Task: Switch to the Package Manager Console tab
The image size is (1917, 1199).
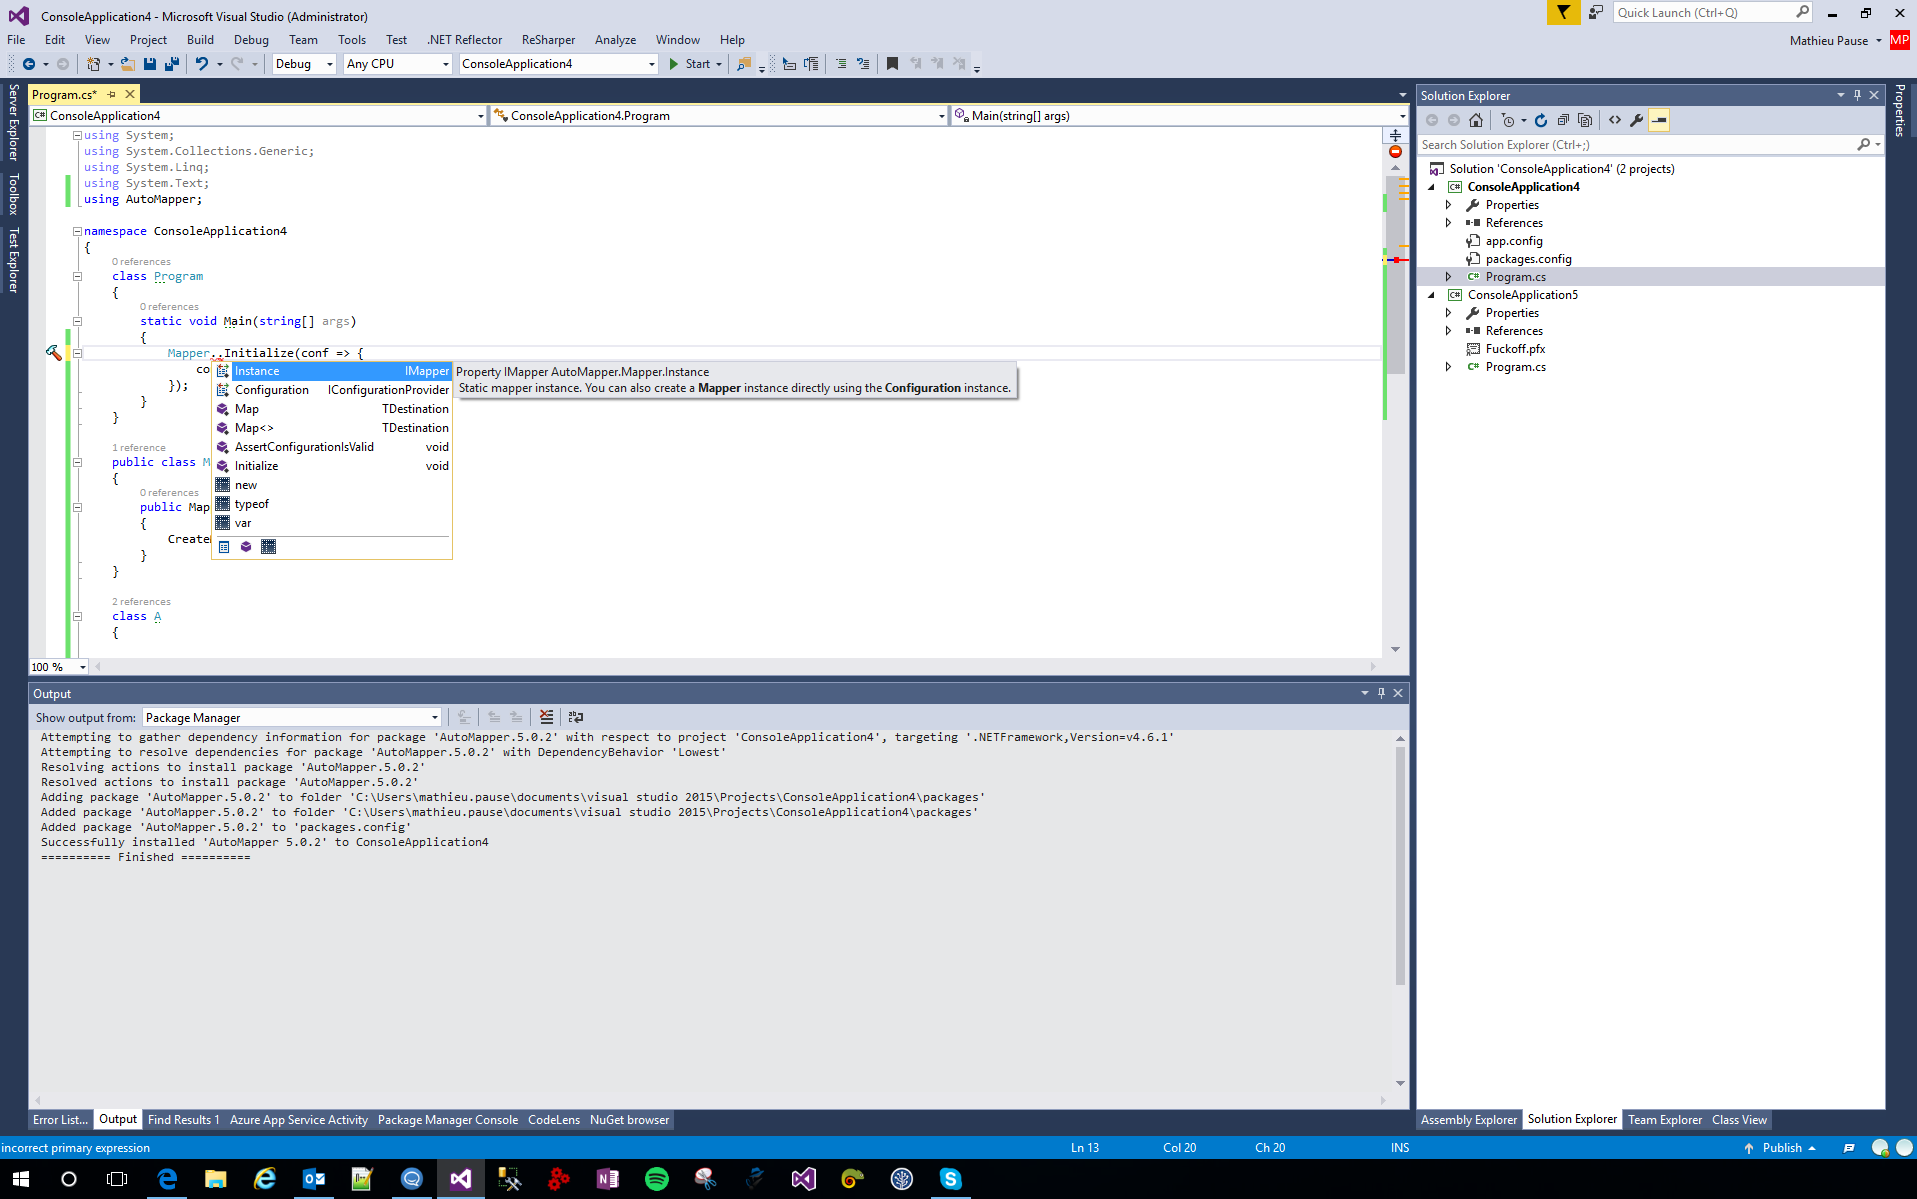Action: coord(448,1120)
